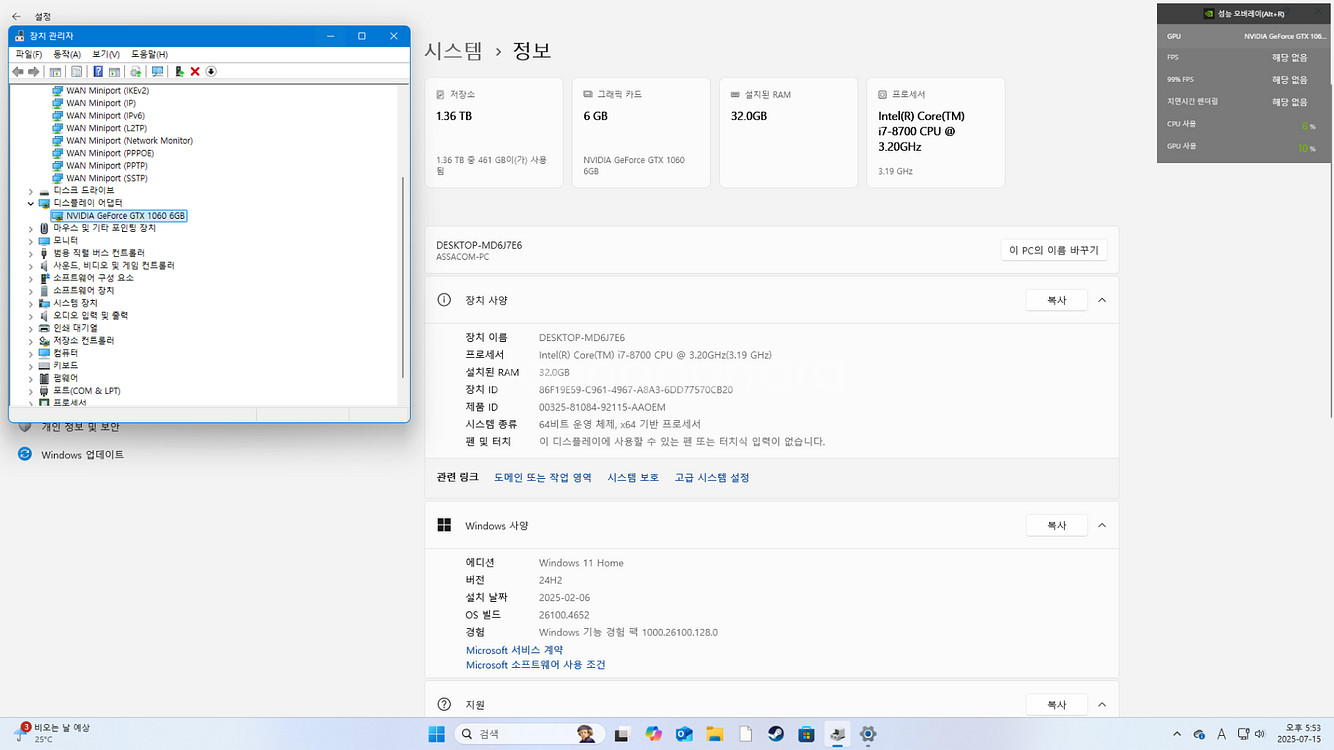Viewport: 1334px width, 750px height.
Task: Show hidden icons chevron in the system tray
Action: tap(1177, 734)
